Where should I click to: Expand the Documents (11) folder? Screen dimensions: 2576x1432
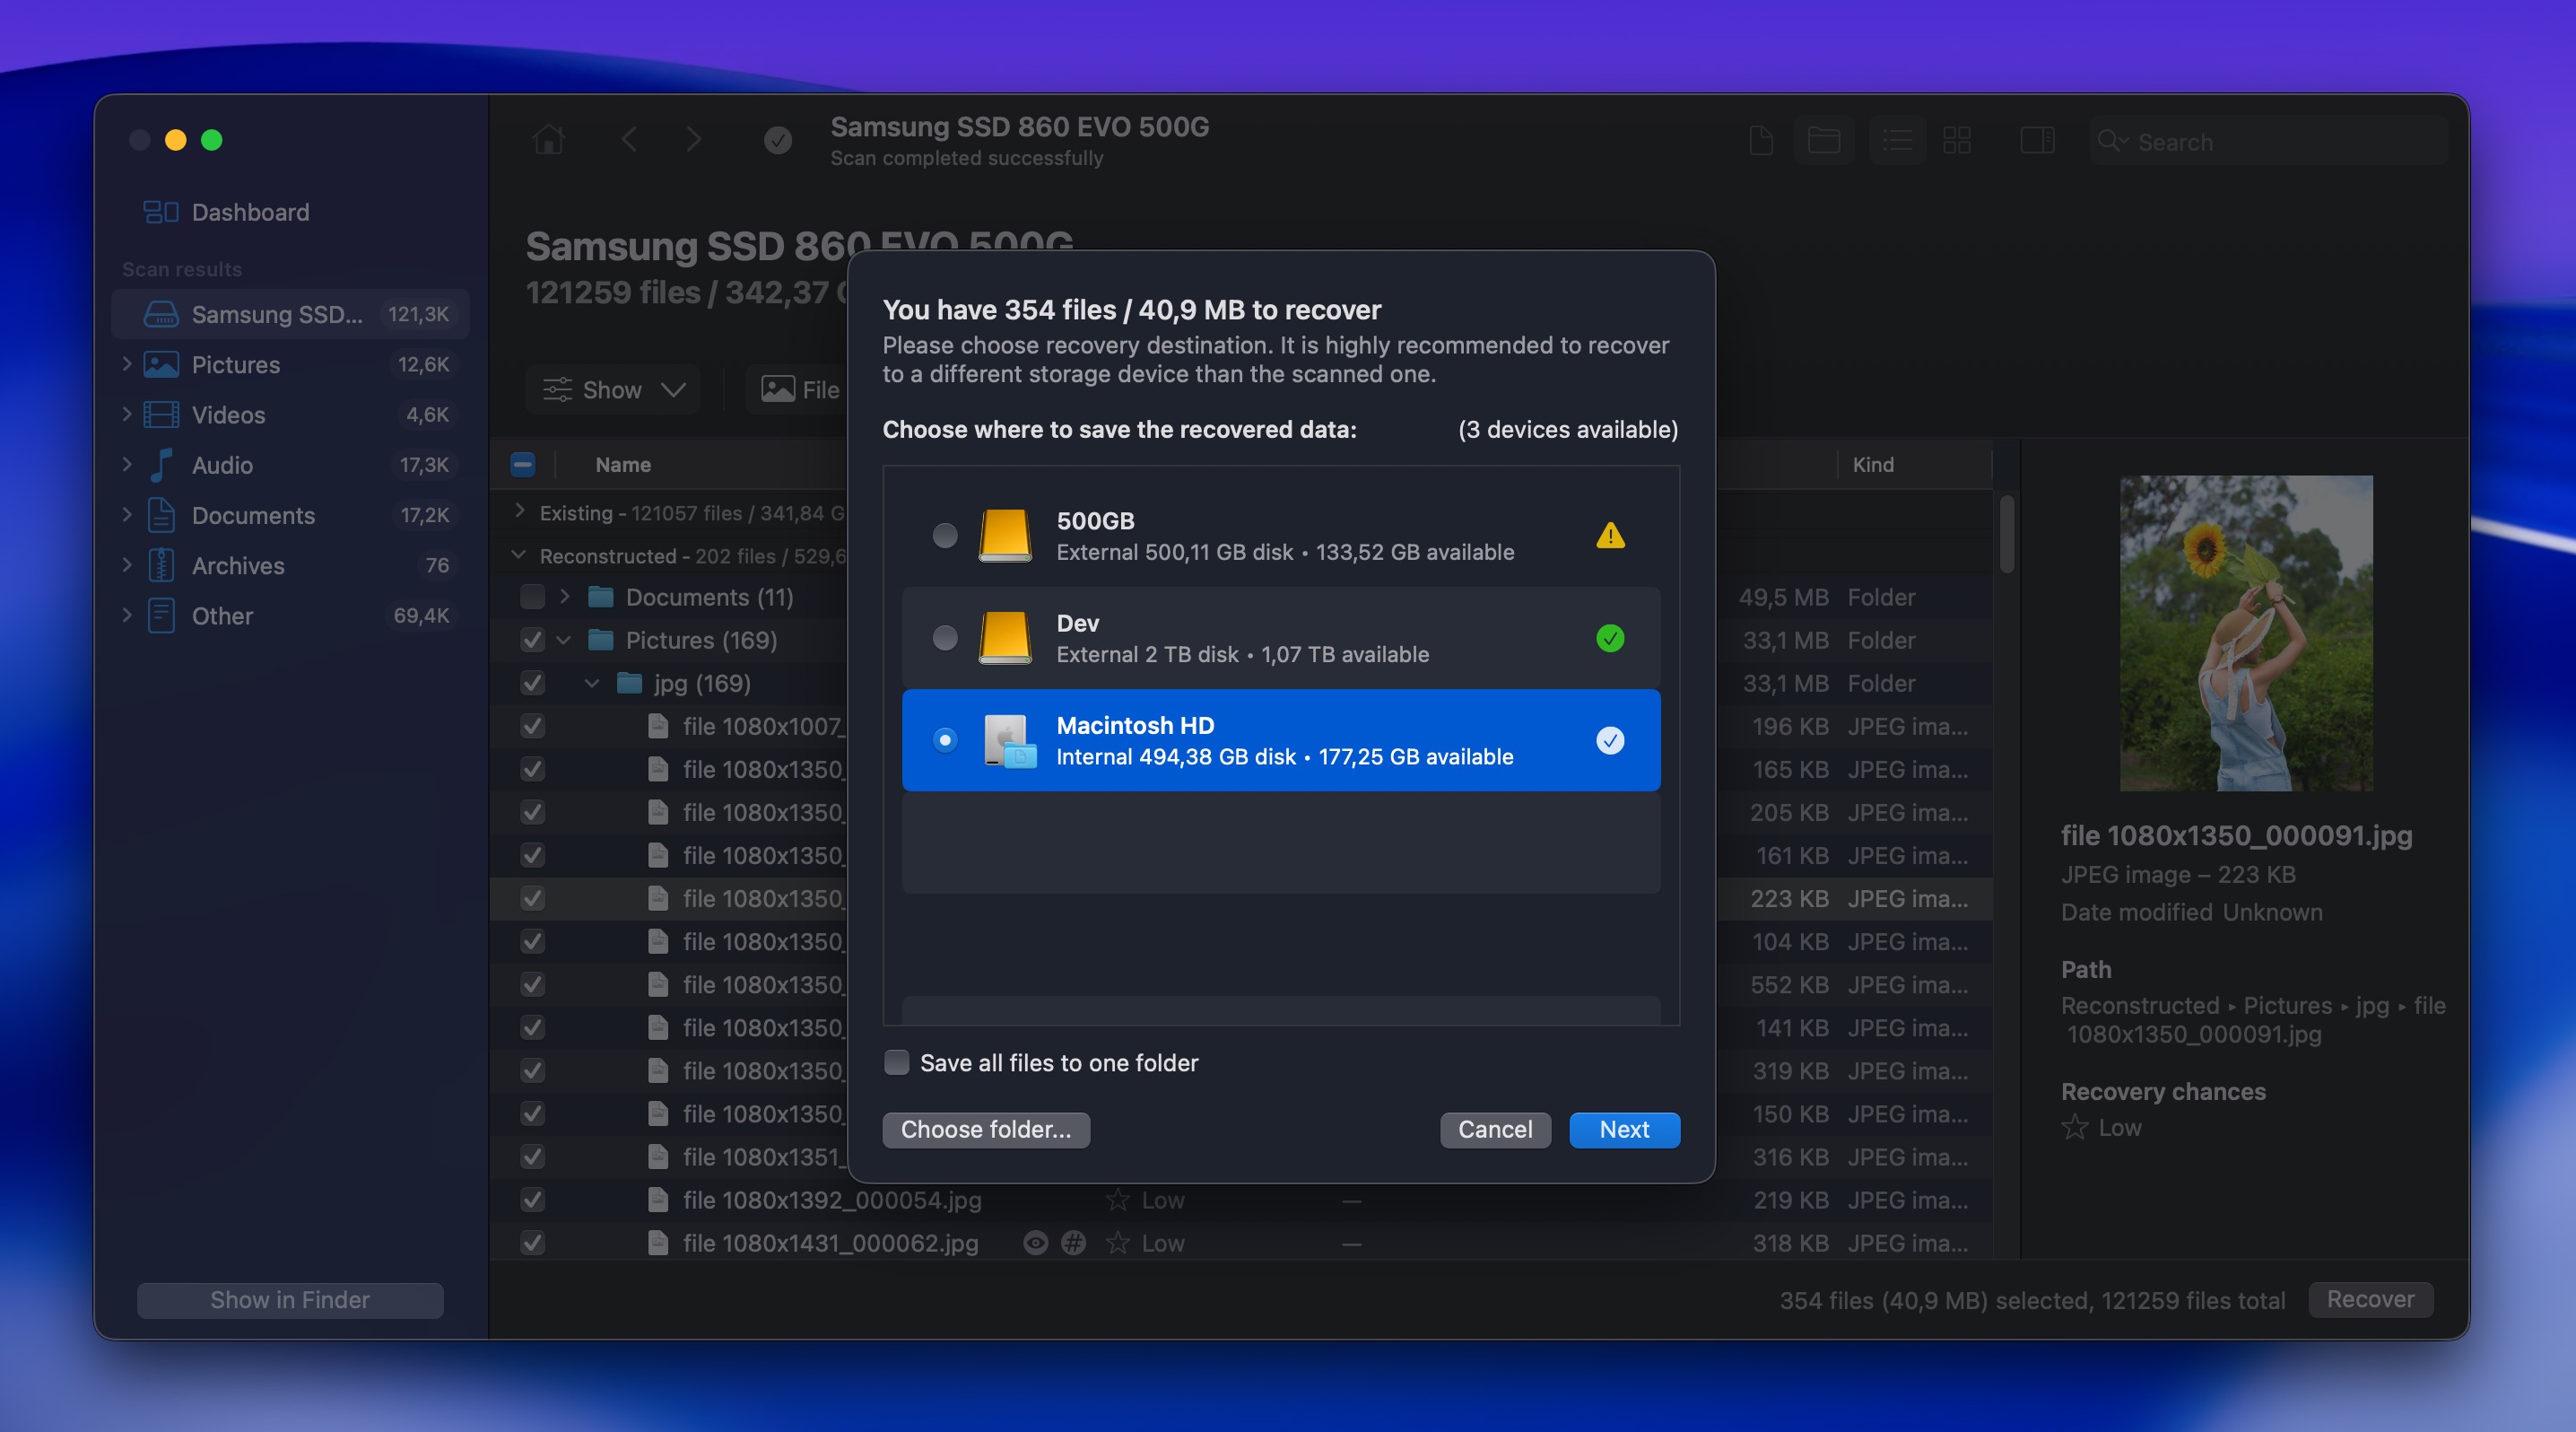[x=565, y=597]
